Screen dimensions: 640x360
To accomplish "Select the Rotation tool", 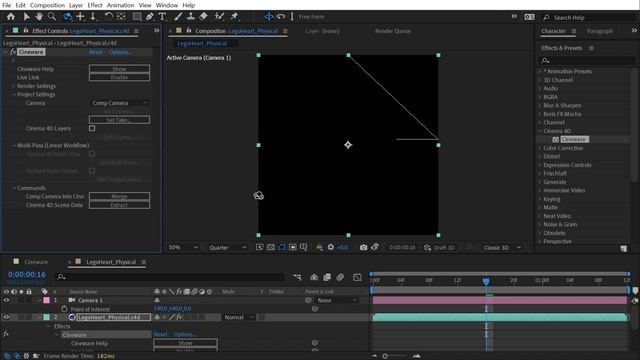I will pos(108,16).
